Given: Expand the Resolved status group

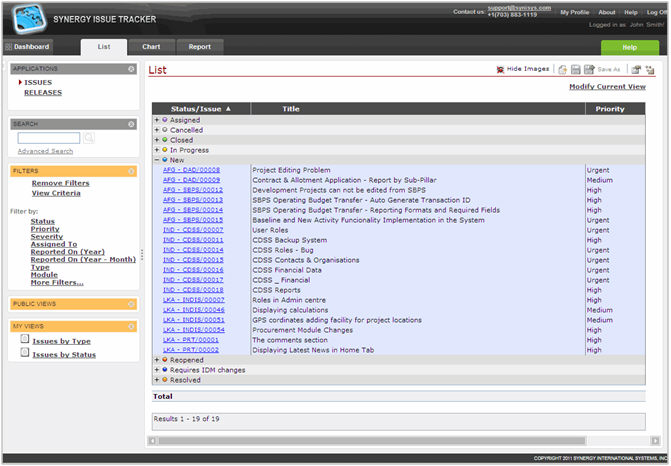Looking at the screenshot, I should tap(157, 380).
